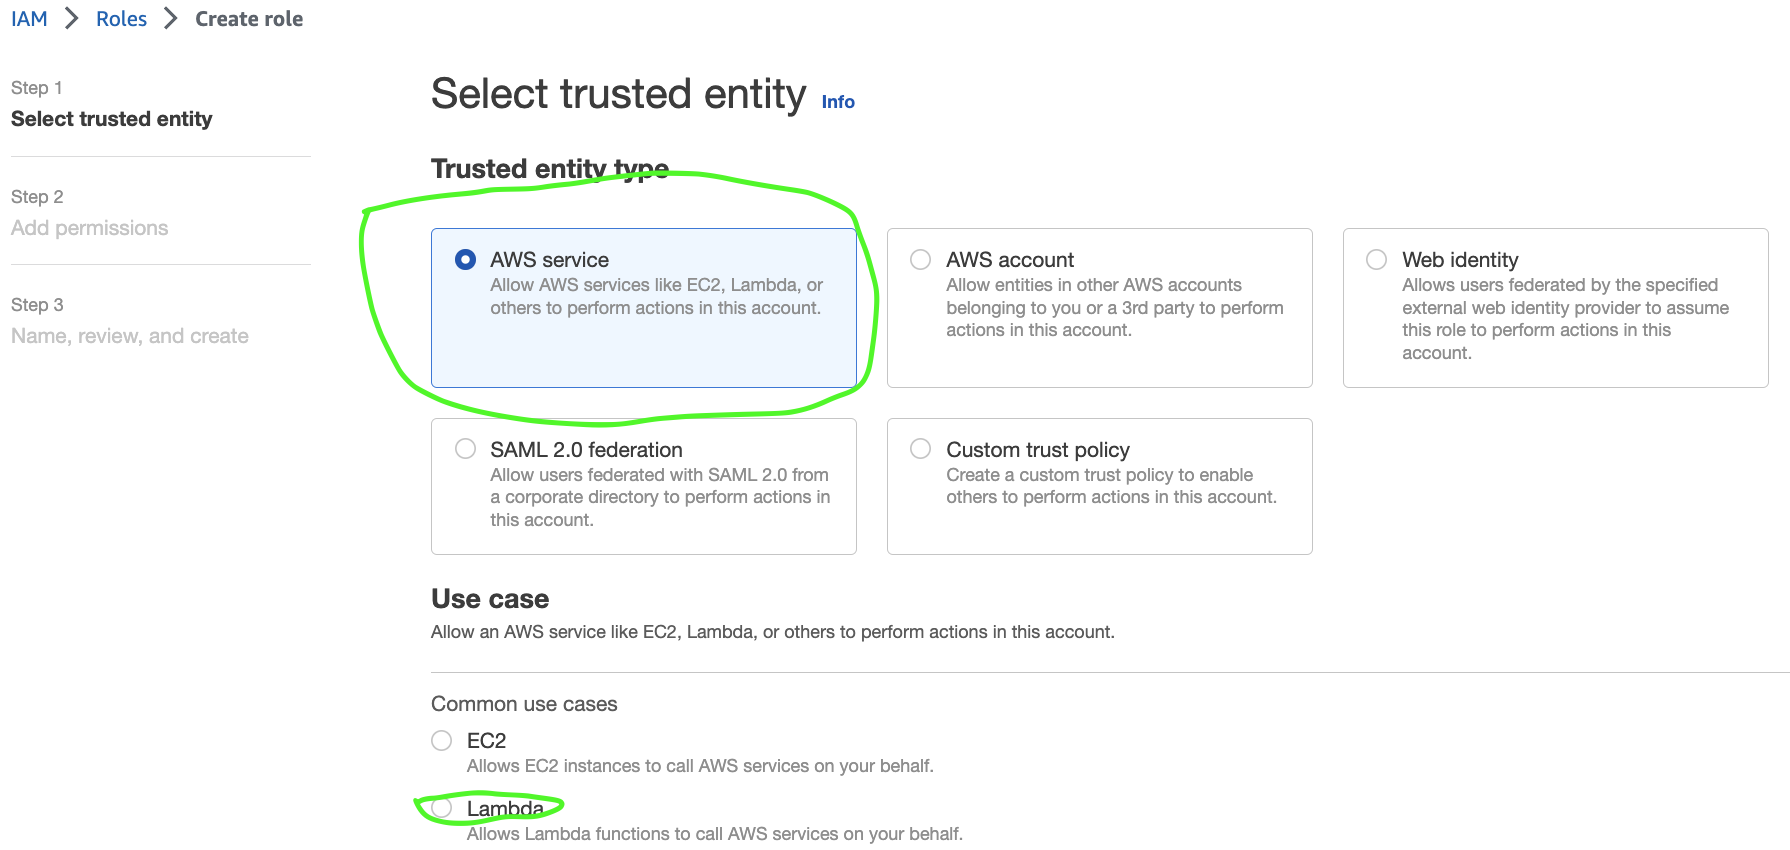This screenshot has width=1790, height=850.
Task: Click the Web identity card description text
Action: pos(1565,319)
